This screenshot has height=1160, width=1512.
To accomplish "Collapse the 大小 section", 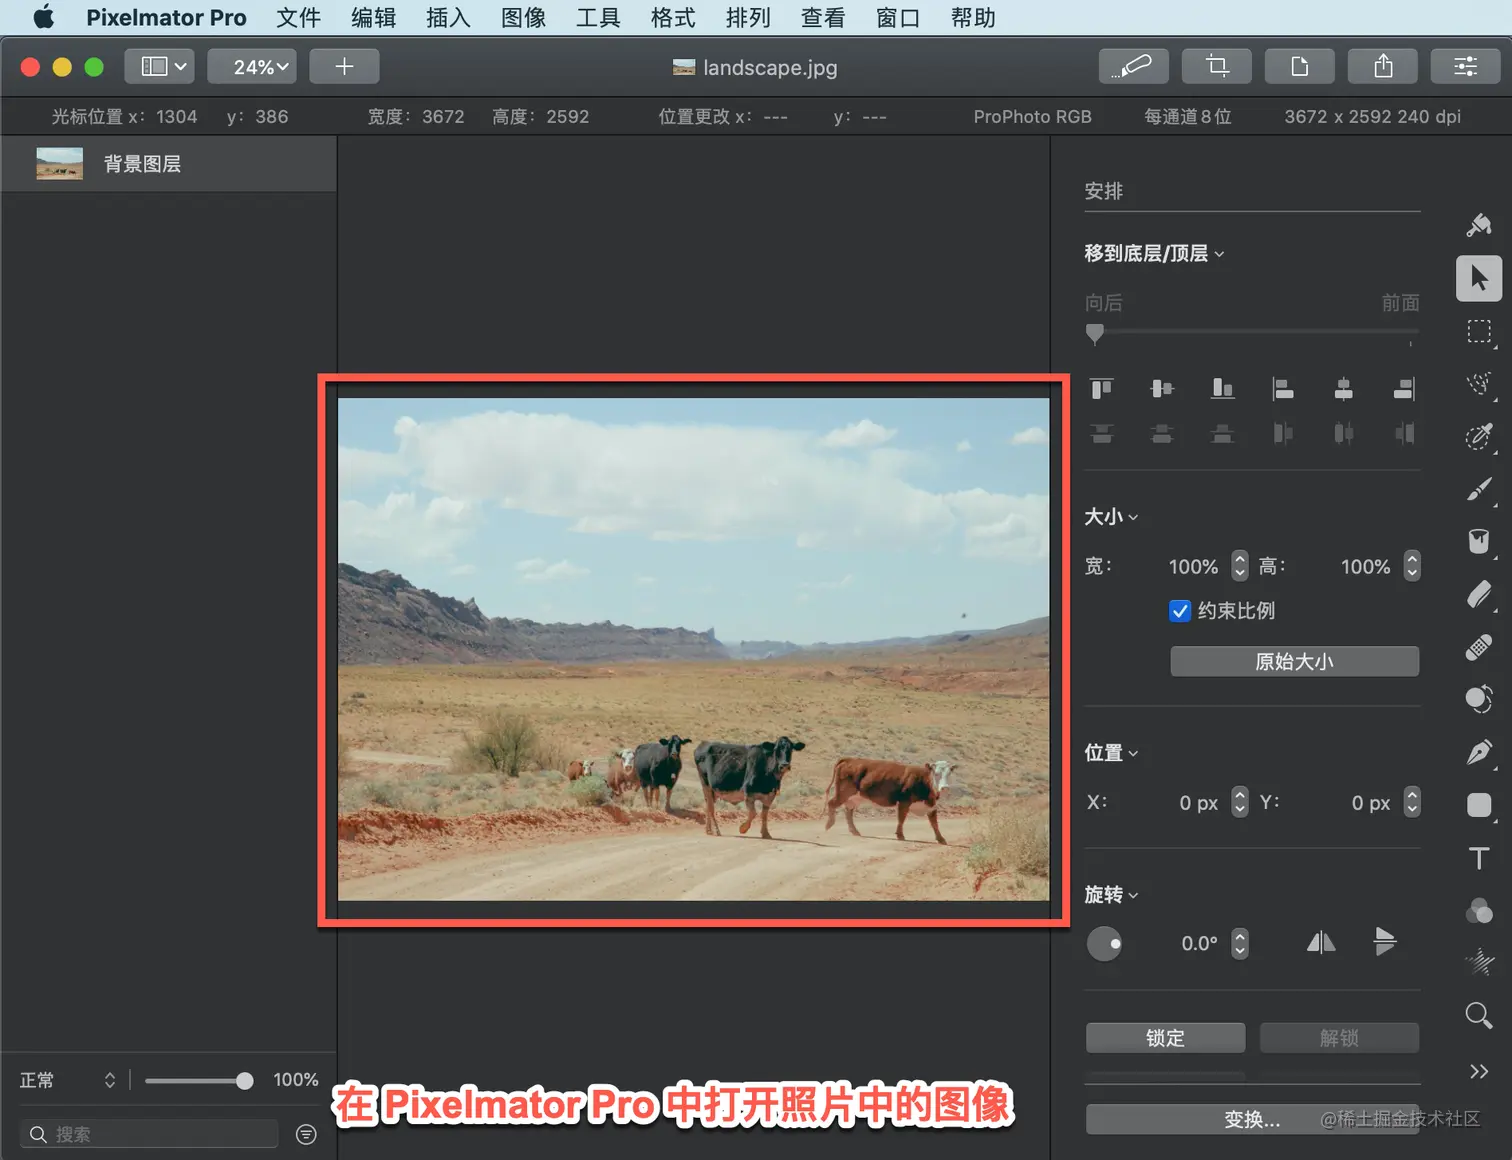I will [x=1111, y=517].
